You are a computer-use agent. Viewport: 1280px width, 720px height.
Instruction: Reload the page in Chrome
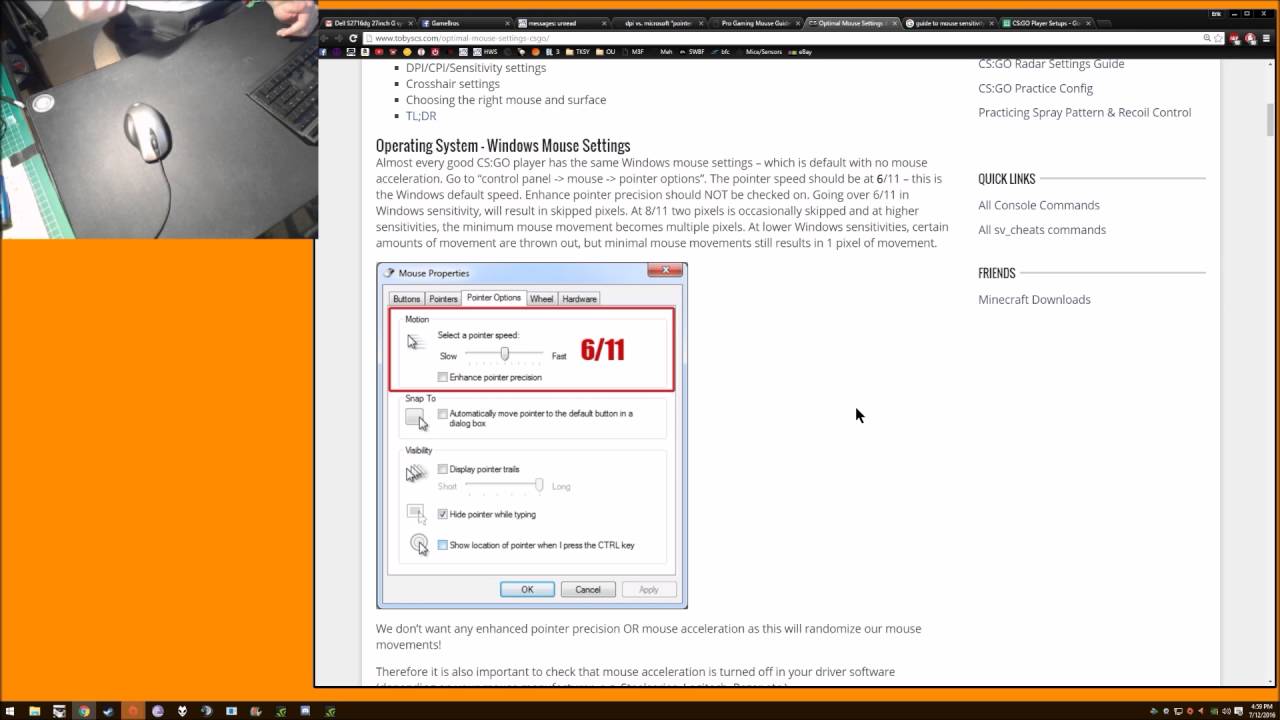pos(353,38)
